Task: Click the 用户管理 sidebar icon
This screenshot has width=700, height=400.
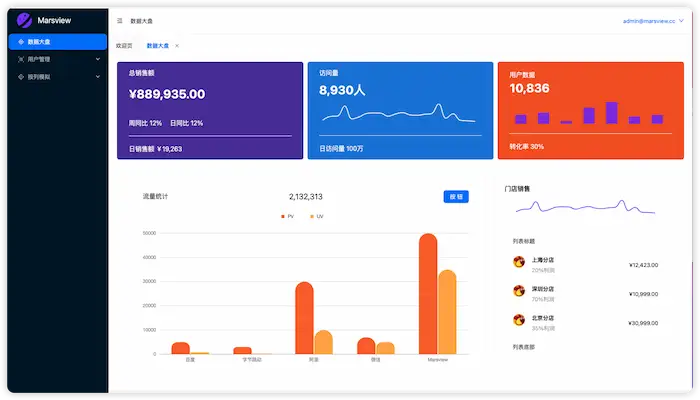Action: (x=21, y=59)
